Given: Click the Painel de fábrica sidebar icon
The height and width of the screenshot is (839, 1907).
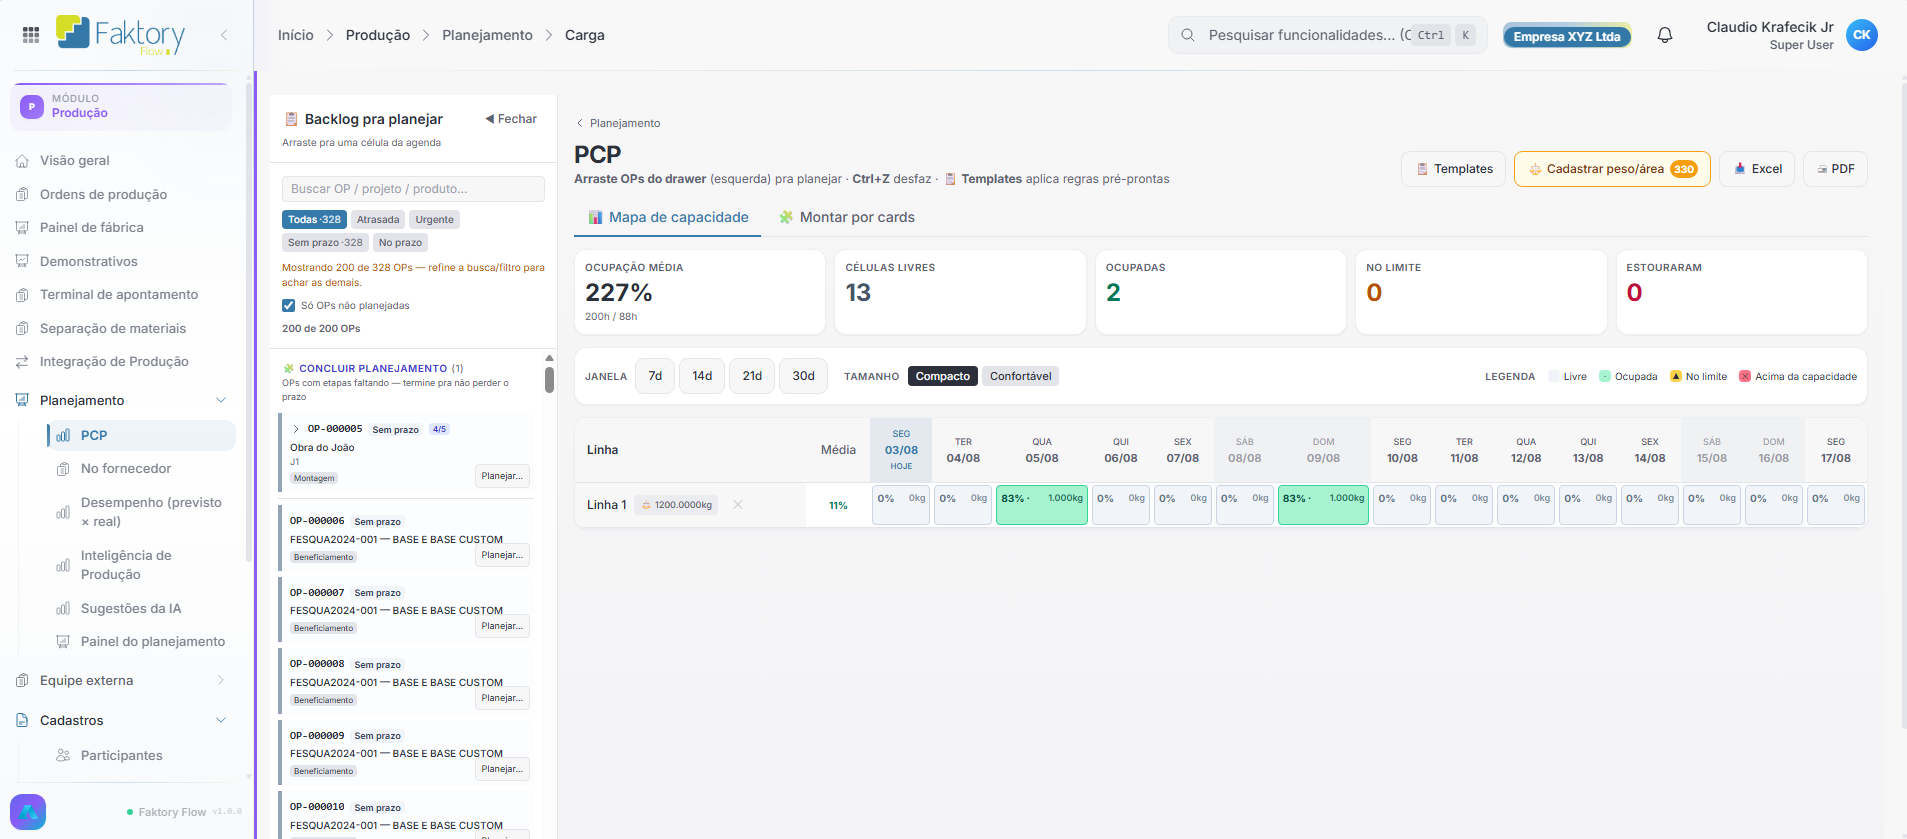Looking at the screenshot, I should [22, 228].
